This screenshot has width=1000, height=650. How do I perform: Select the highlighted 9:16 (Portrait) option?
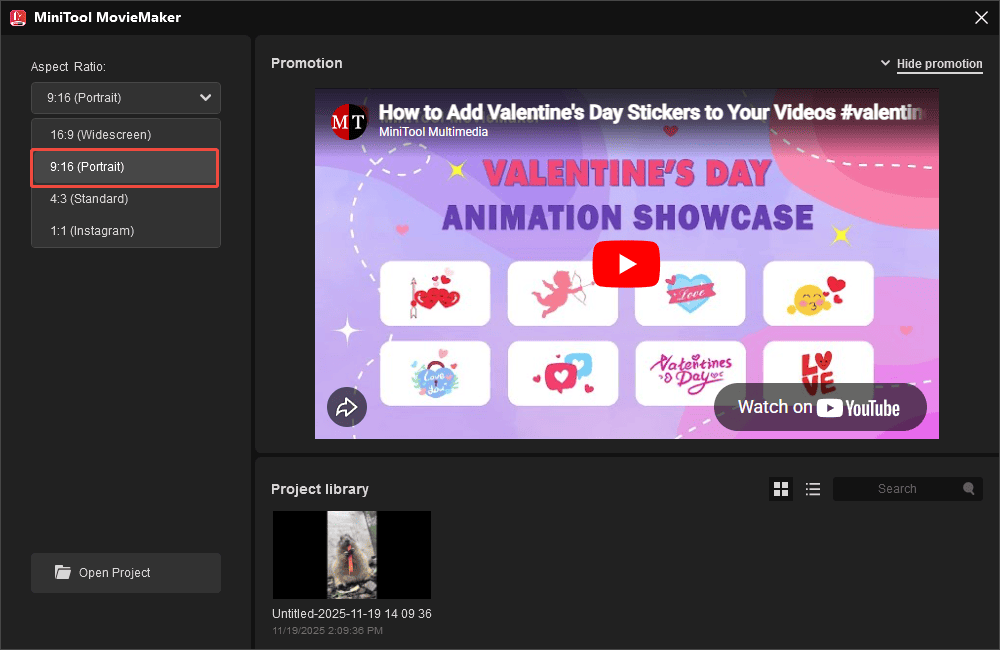click(125, 167)
